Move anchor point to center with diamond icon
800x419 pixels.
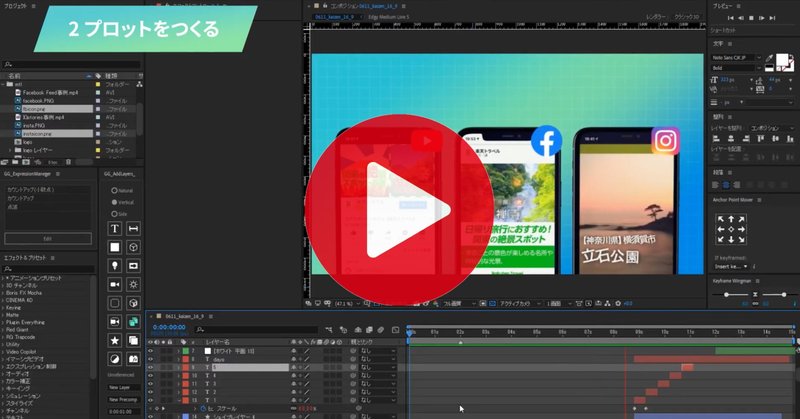(731, 230)
